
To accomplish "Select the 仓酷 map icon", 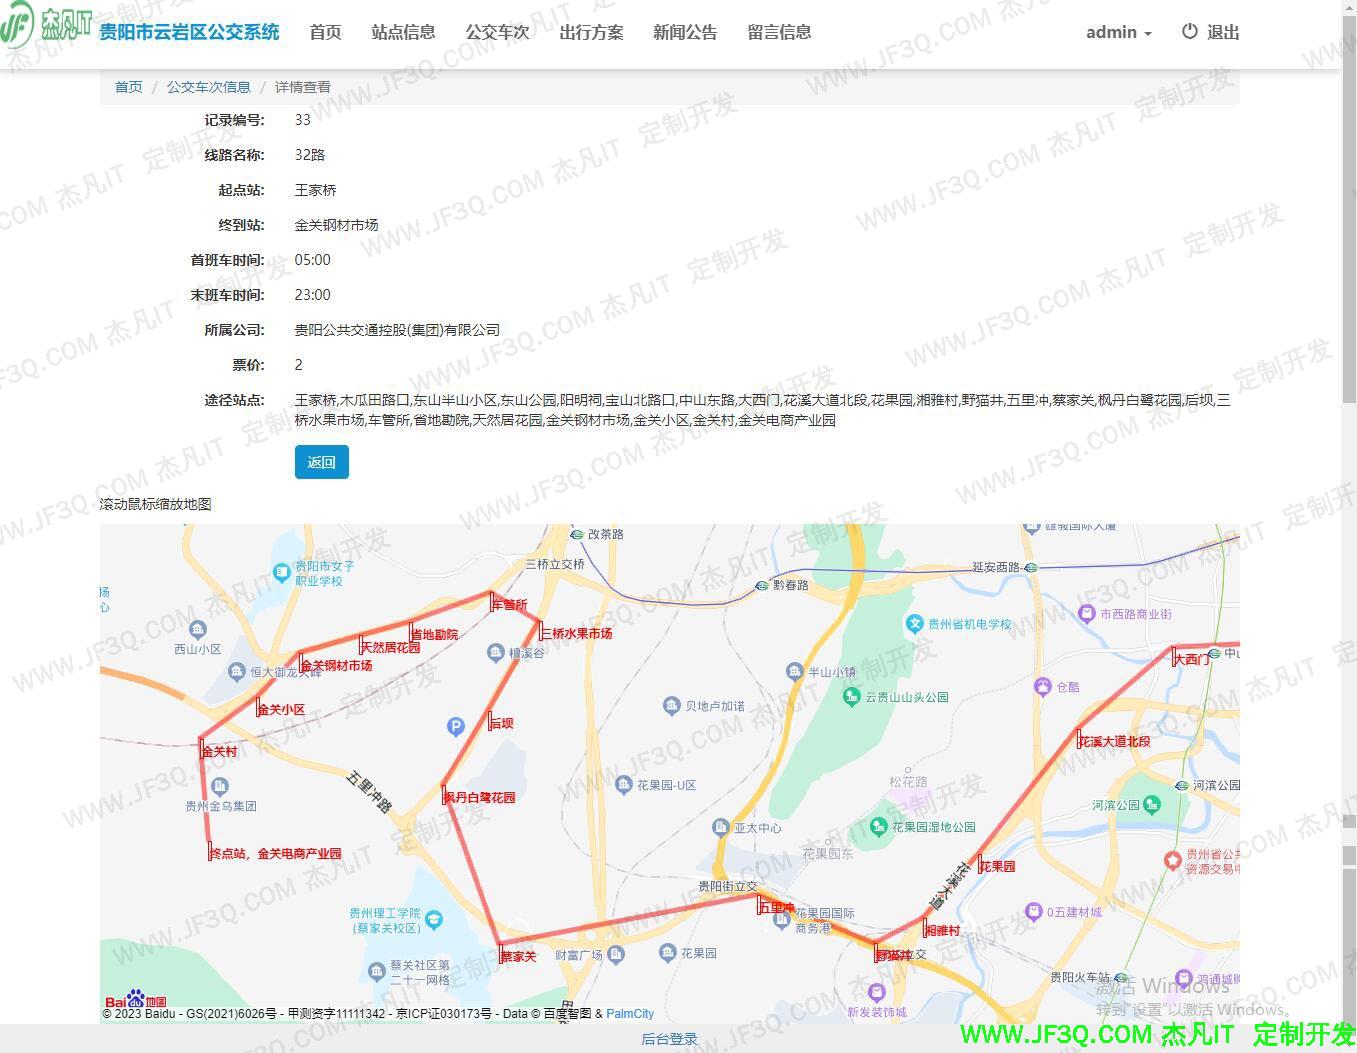I will tap(1043, 687).
